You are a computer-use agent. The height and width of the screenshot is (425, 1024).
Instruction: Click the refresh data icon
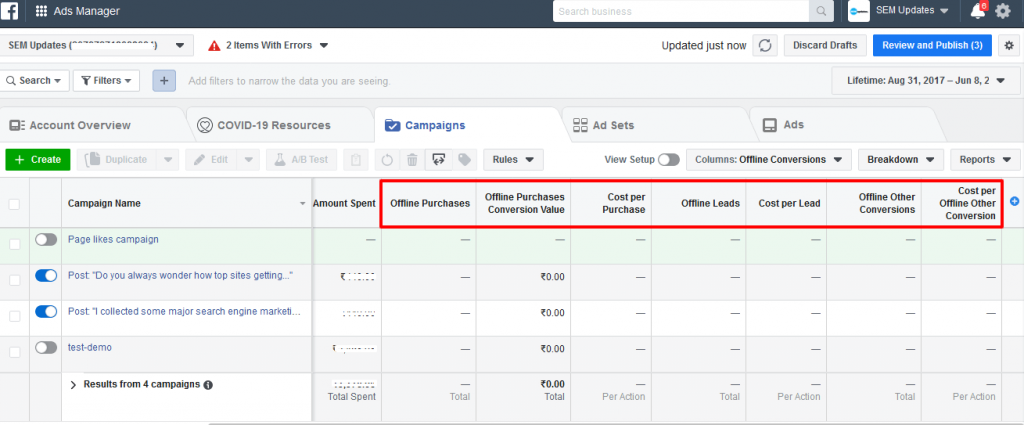[765, 46]
